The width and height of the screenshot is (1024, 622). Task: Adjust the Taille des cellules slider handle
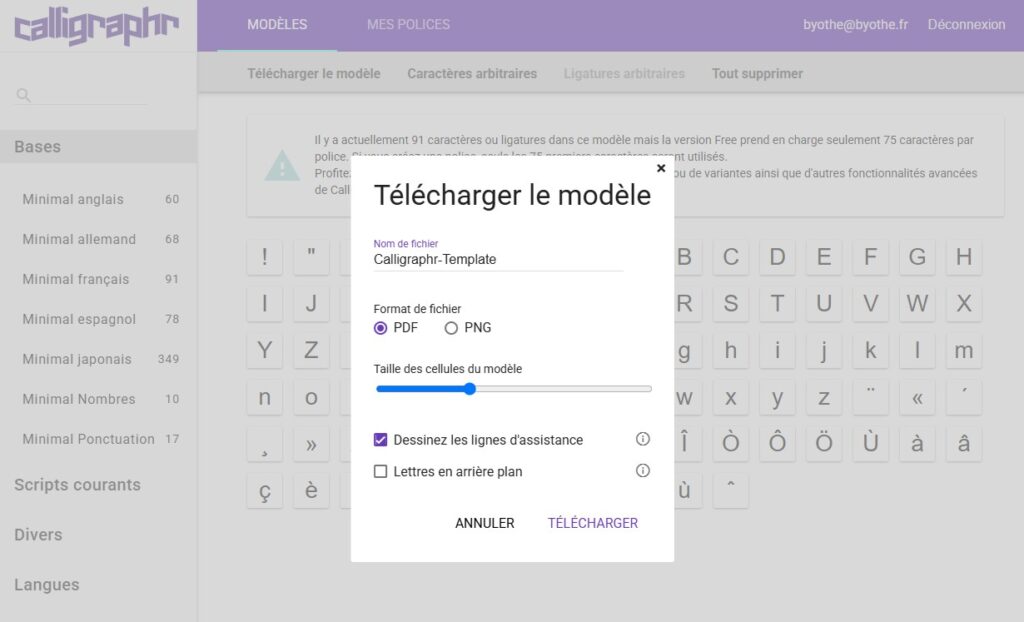pos(470,389)
